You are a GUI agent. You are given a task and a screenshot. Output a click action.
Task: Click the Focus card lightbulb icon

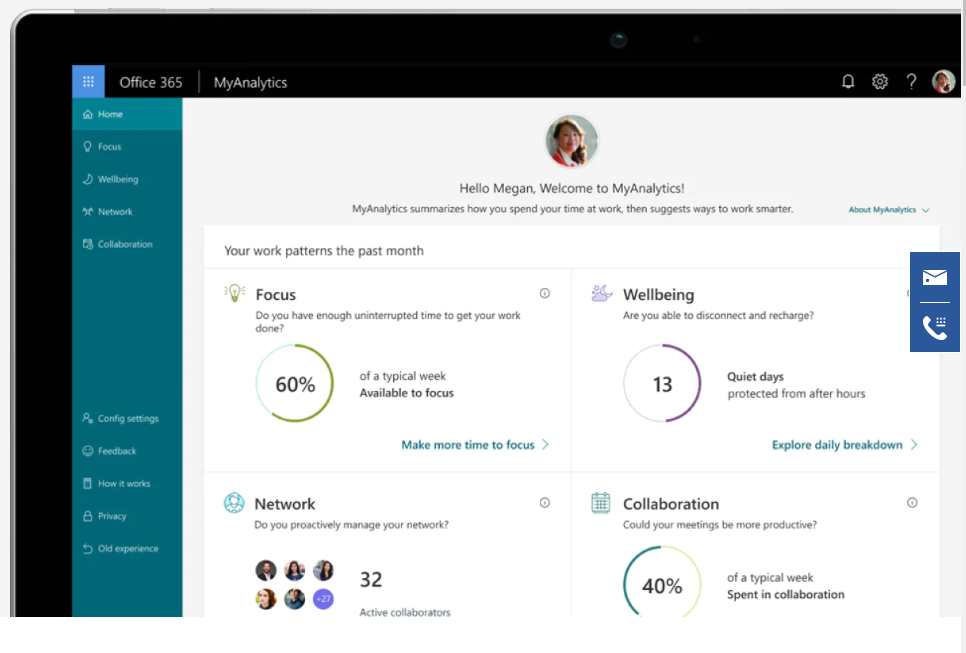[x=234, y=293]
